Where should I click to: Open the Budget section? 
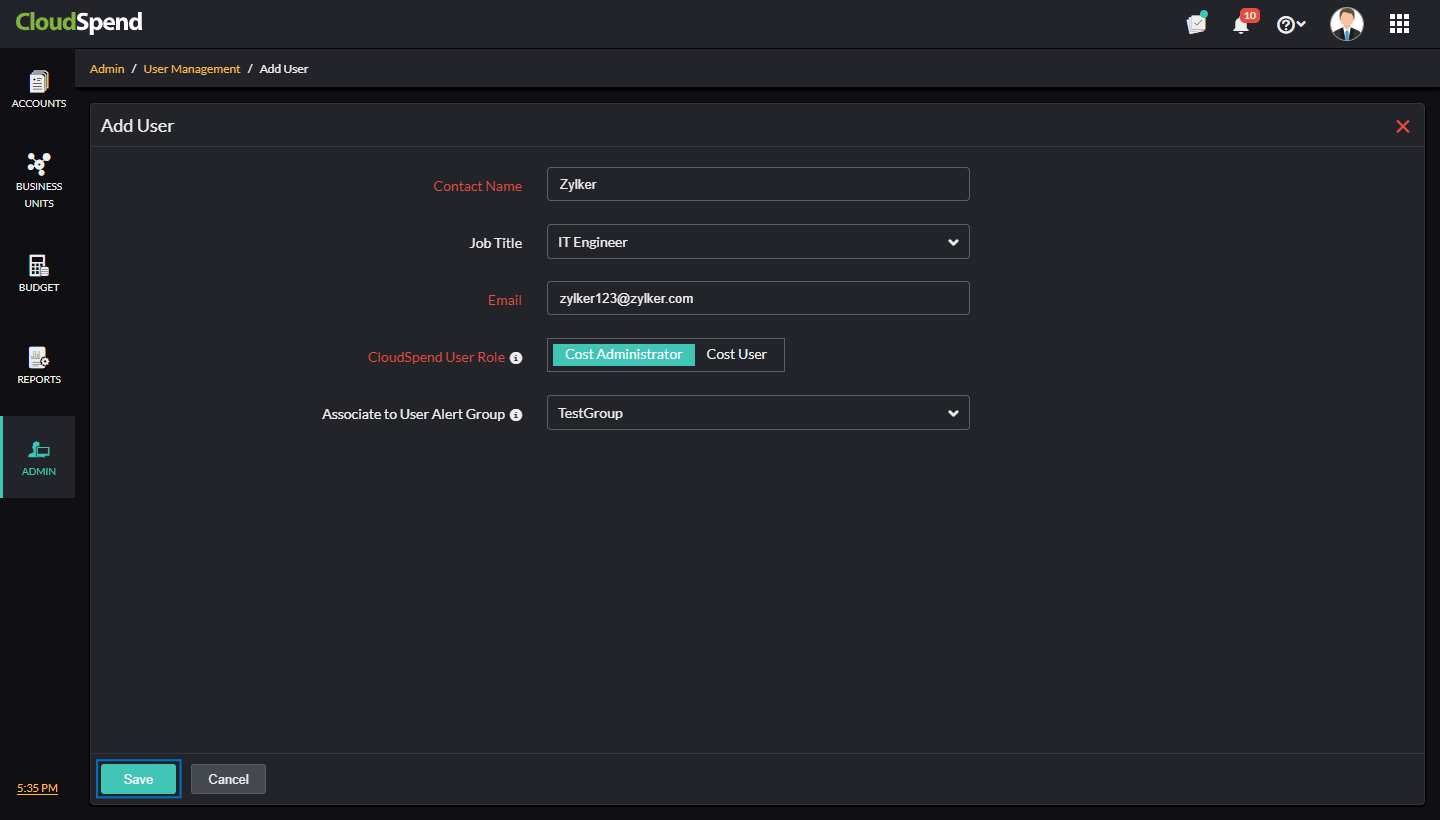point(38,272)
